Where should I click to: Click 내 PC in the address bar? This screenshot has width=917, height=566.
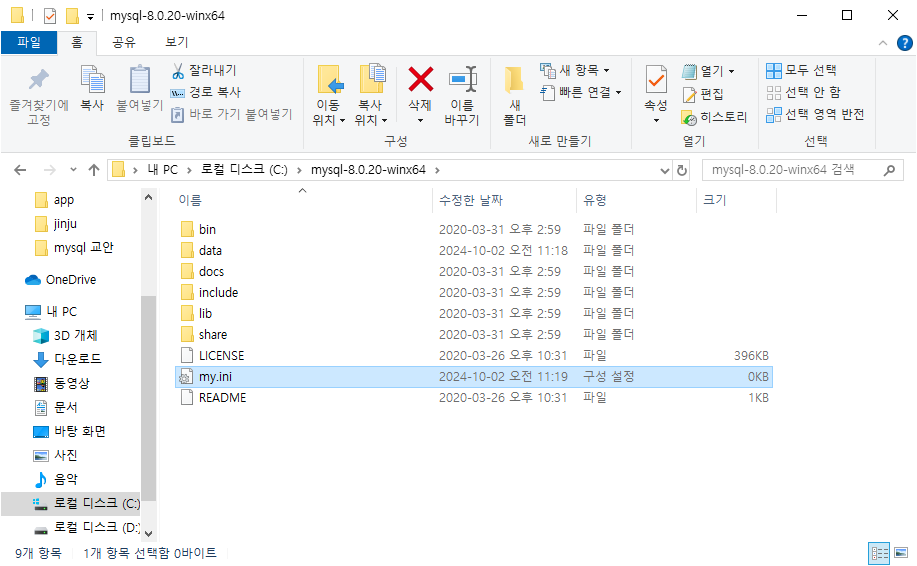[163, 170]
